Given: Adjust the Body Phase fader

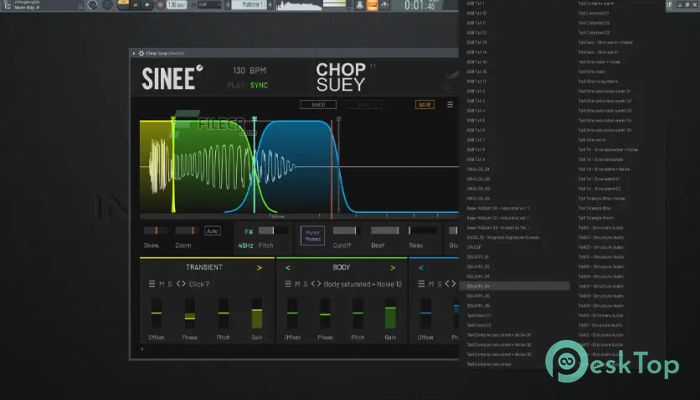Looking at the screenshot, I should click(325, 314).
